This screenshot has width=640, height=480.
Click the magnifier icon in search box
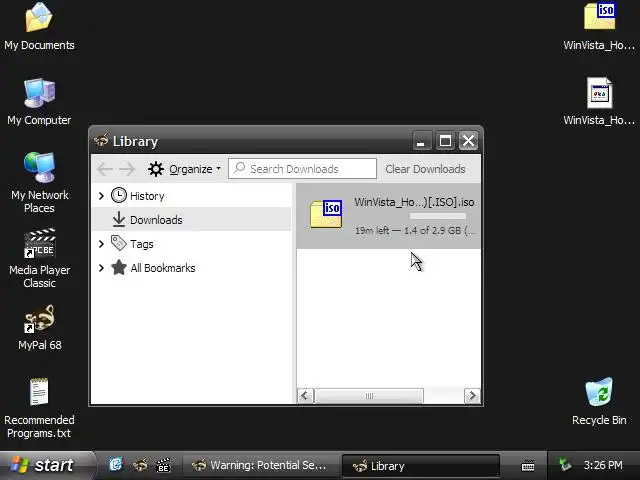pyautogui.click(x=240, y=168)
